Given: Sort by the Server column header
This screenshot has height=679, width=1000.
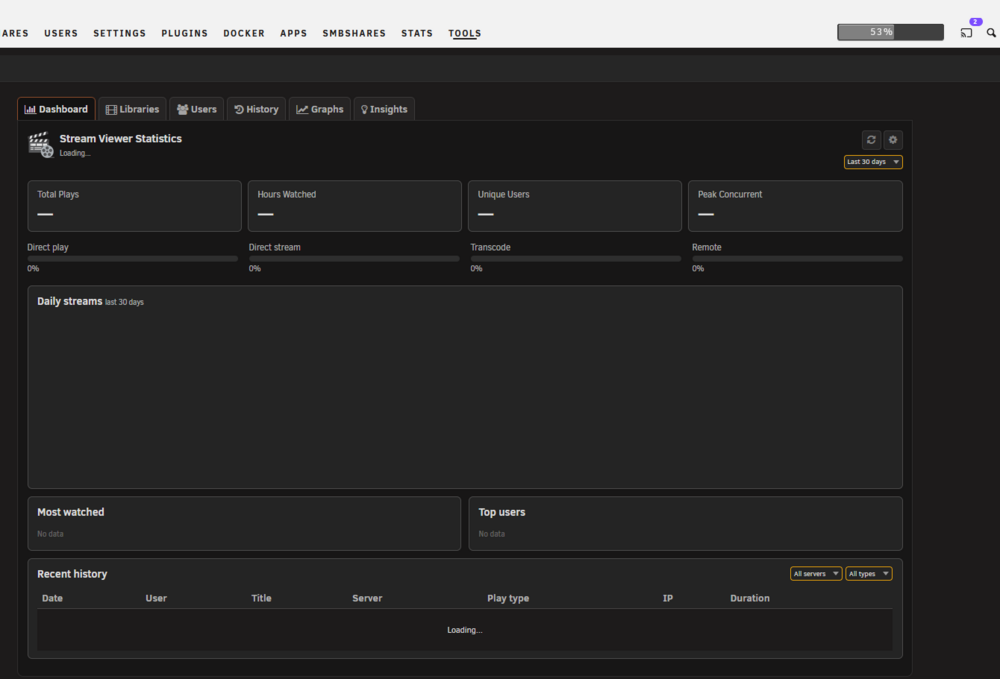Looking at the screenshot, I should click(x=367, y=598).
